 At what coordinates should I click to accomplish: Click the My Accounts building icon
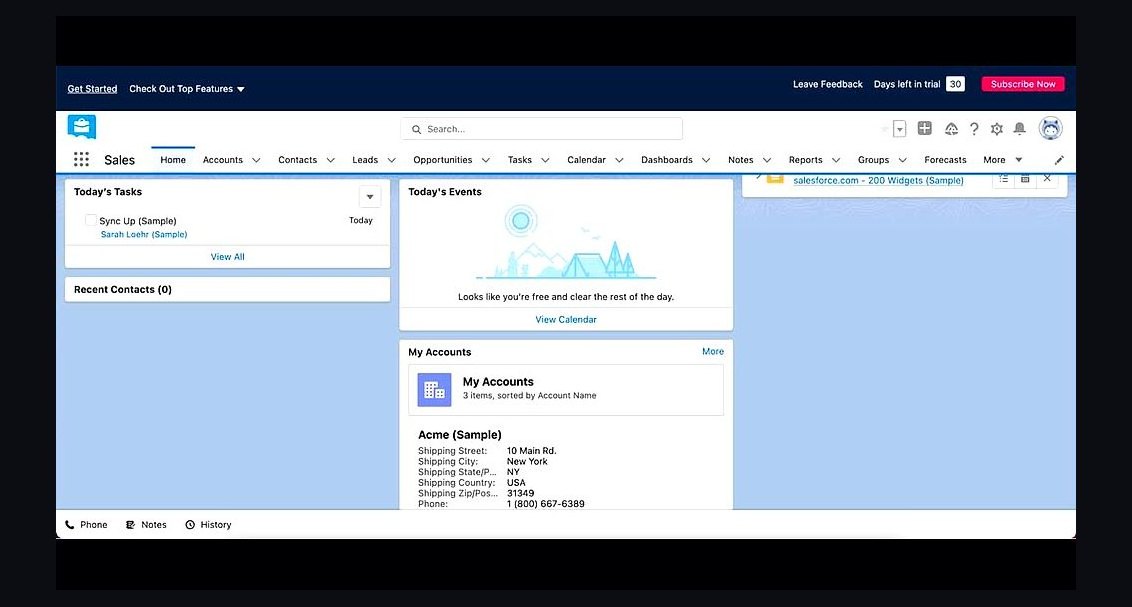click(x=435, y=390)
